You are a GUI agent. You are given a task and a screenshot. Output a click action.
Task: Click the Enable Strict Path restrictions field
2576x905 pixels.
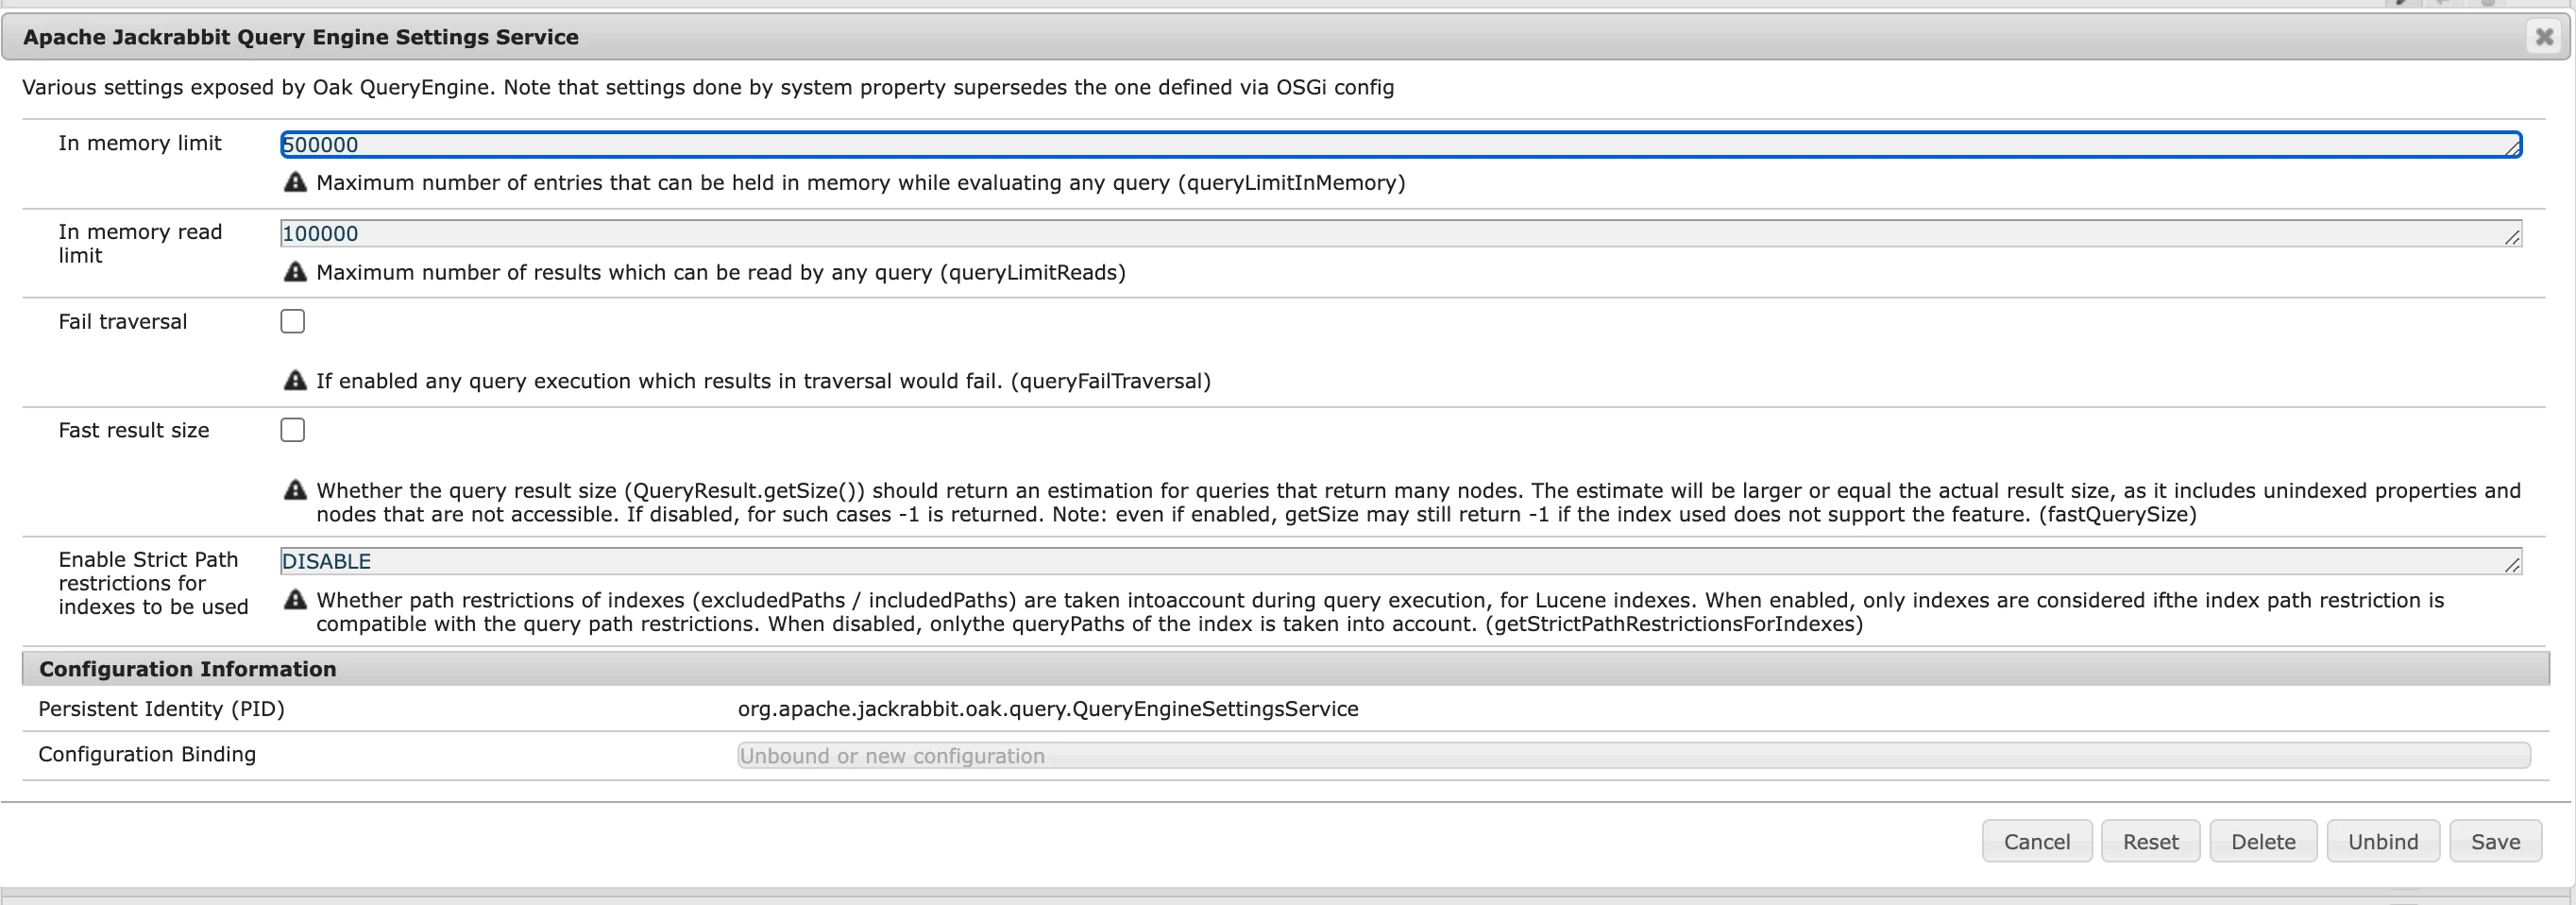[x=1401, y=561]
